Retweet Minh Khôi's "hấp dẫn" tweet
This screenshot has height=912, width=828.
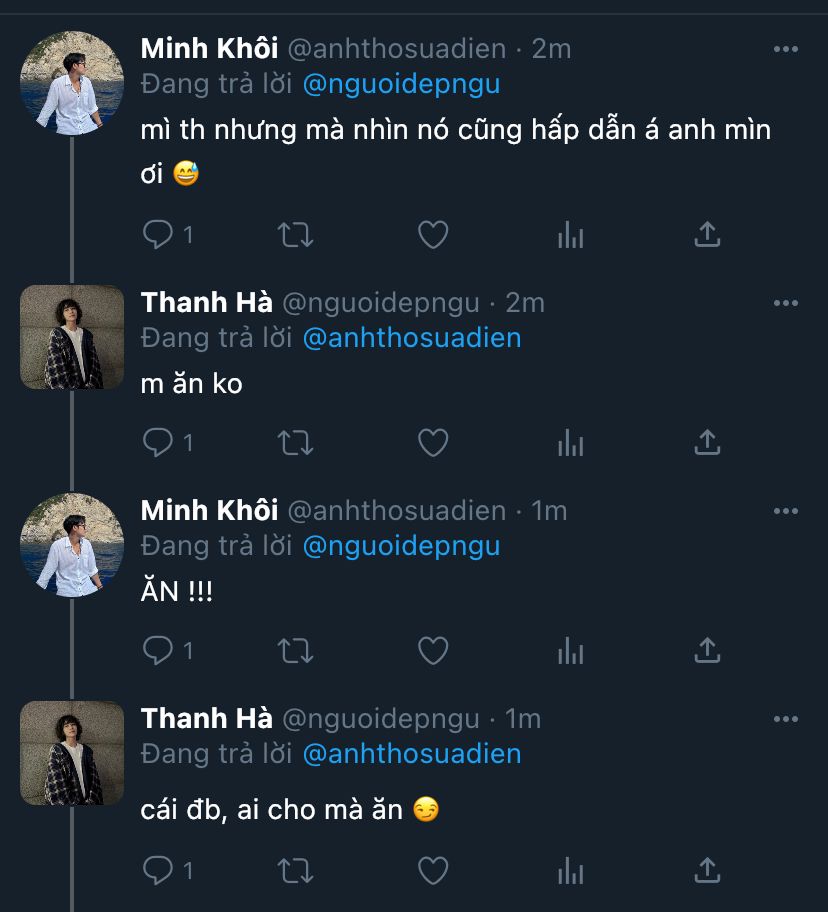(295, 235)
